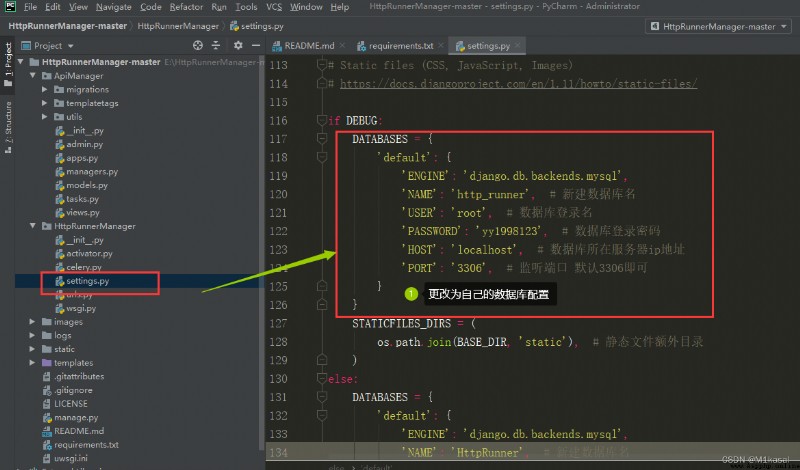The image size is (800, 470).
Task: Select LICENSE file
Action: pyautogui.click(x=65, y=404)
